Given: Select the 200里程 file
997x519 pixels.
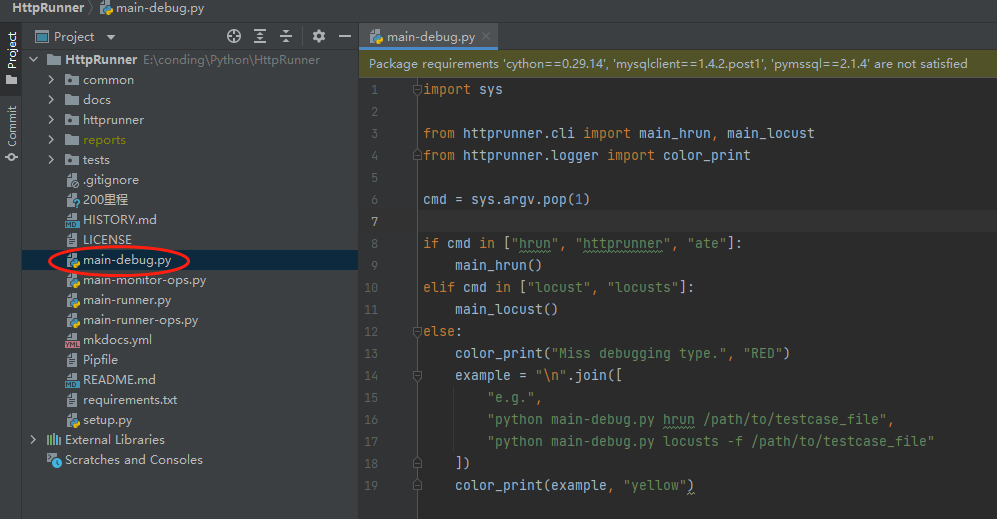Looking at the screenshot, I should (x=106, y=200).
